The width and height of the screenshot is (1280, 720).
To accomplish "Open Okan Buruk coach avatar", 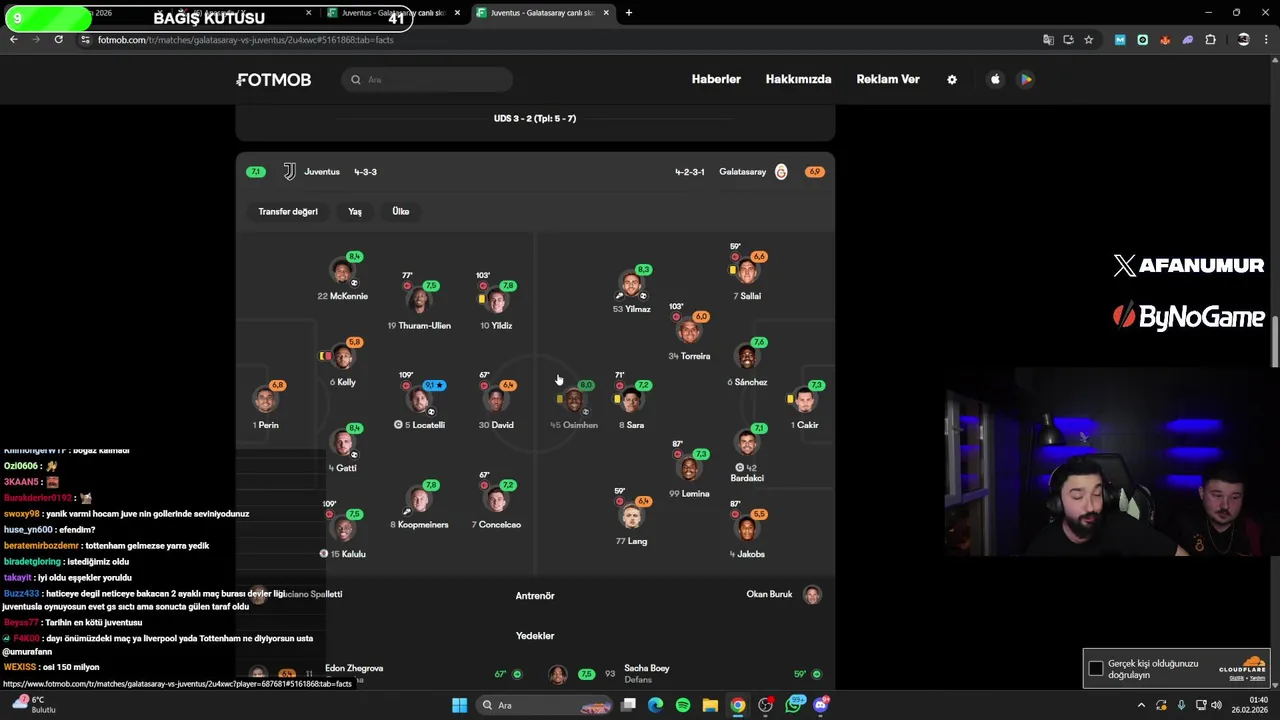I will click(812, 594).
